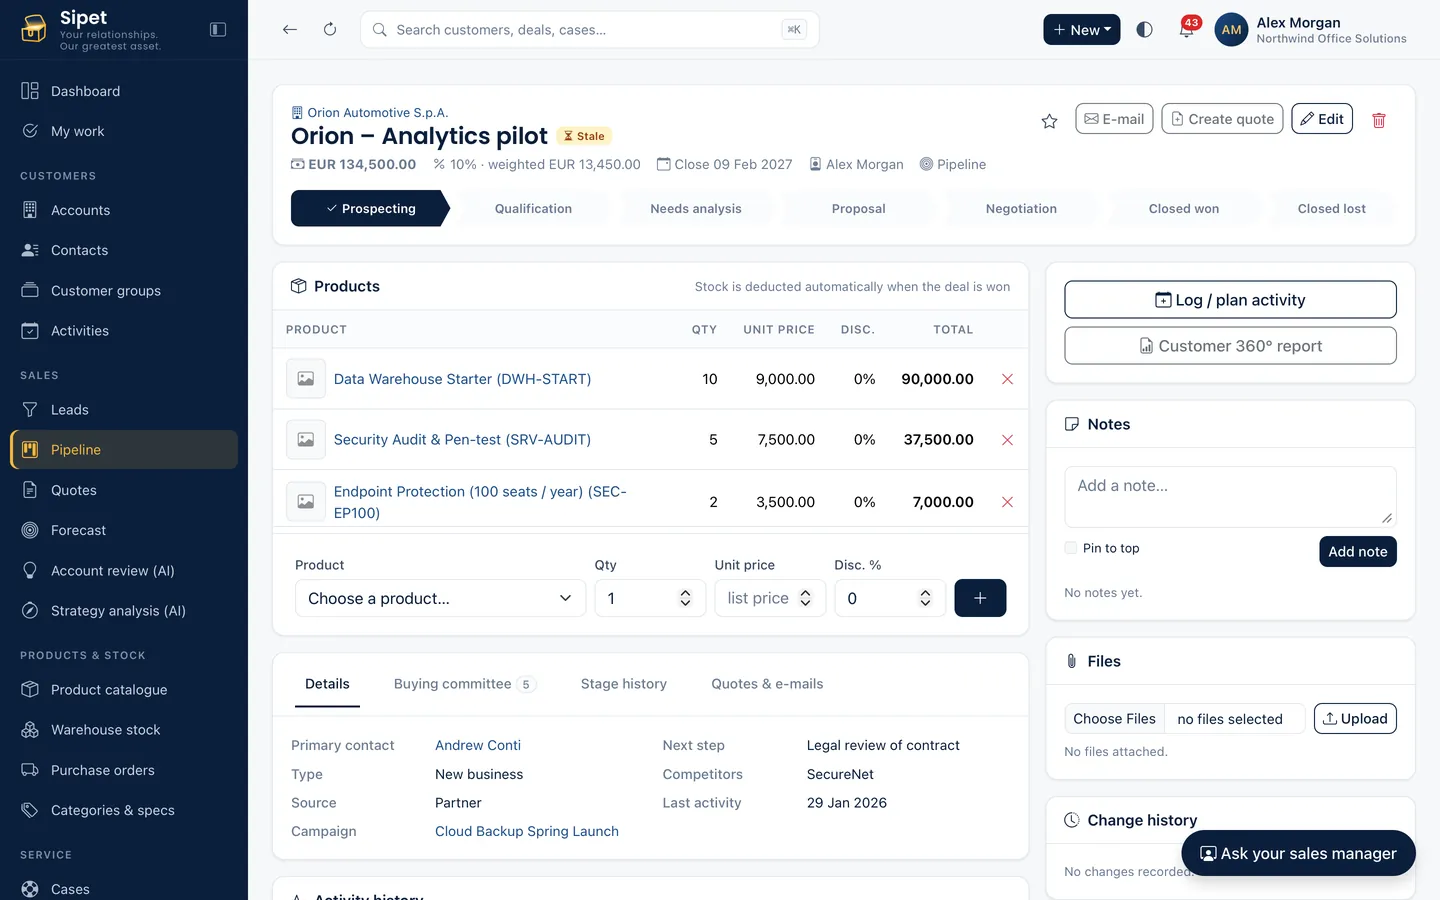Open Warehouse stock in the sidebar

[124, 730]
